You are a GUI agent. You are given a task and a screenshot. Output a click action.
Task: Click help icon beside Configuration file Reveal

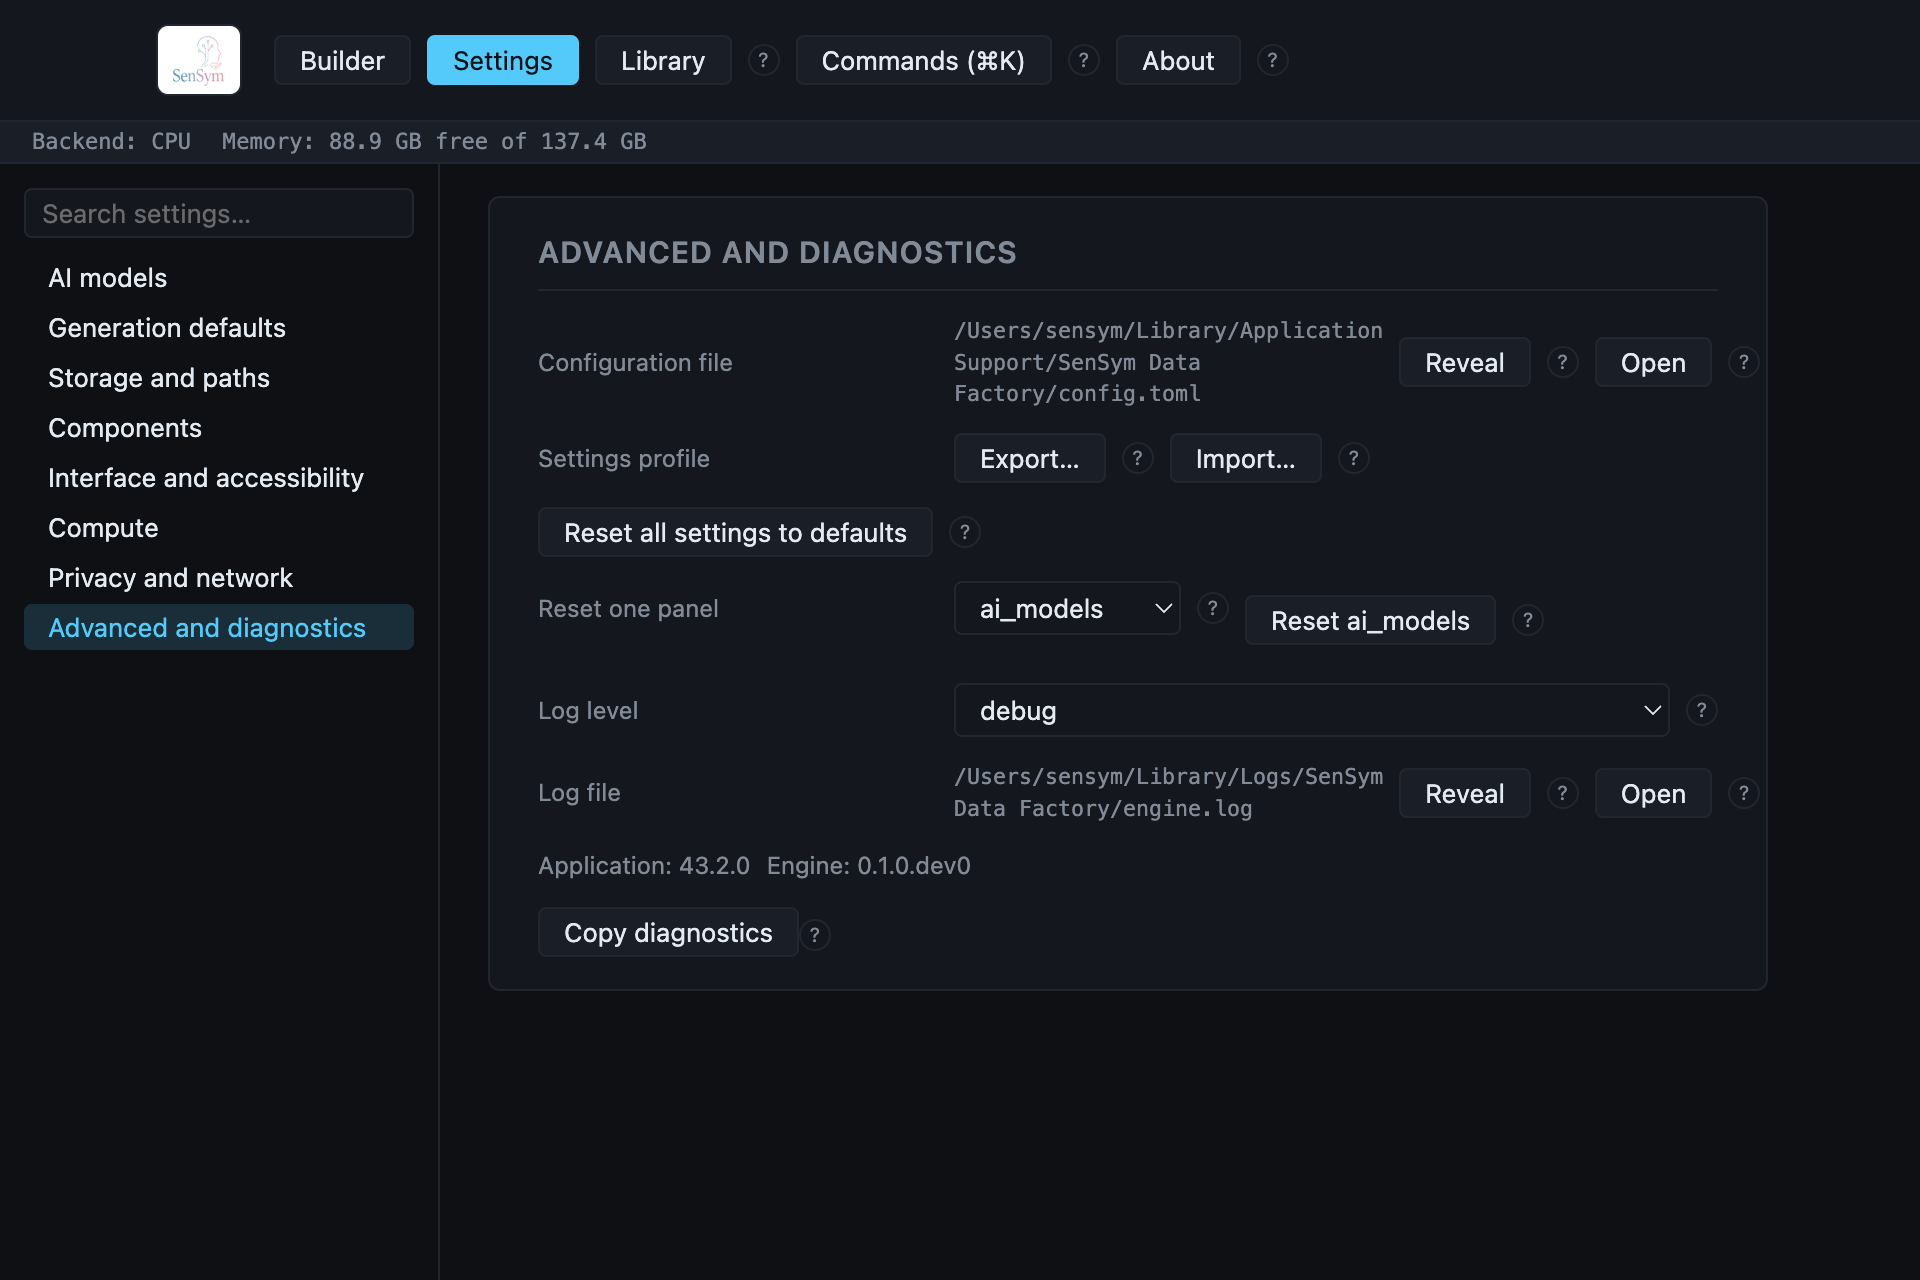[1563, 362]
